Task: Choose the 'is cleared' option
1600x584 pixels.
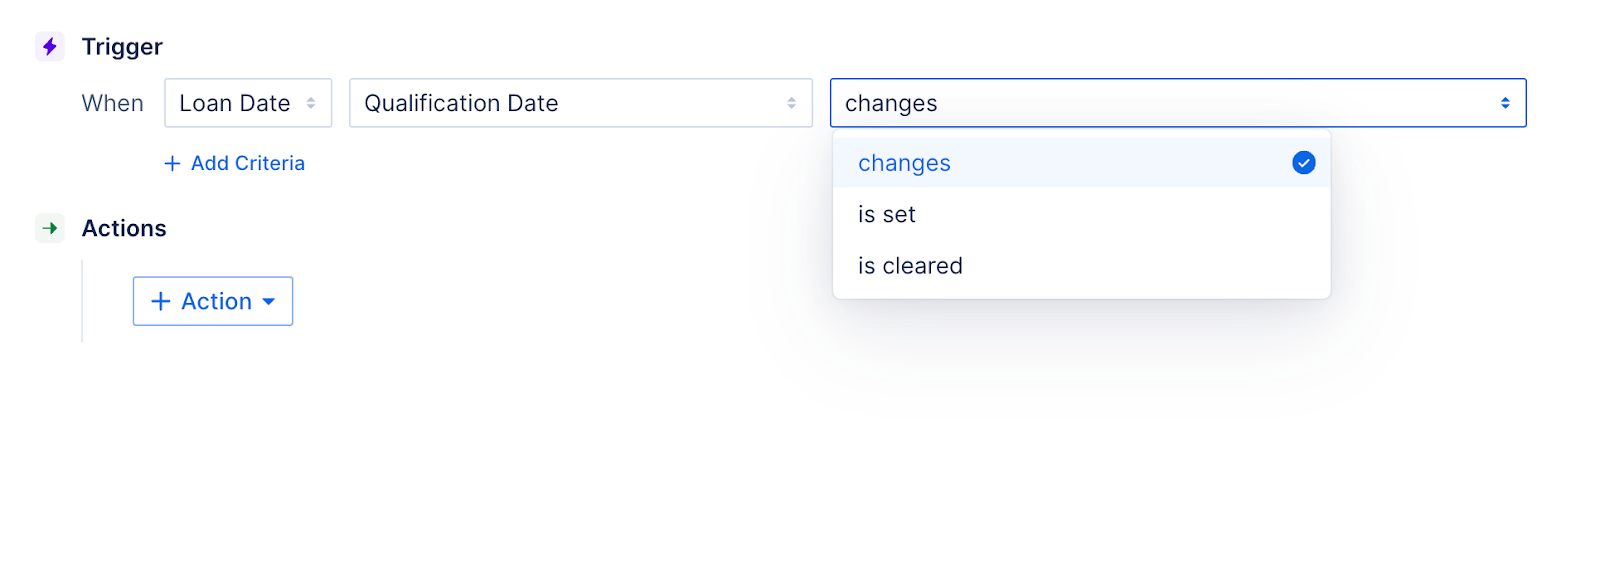Action: pyautogui.click(x=910, y=266)
